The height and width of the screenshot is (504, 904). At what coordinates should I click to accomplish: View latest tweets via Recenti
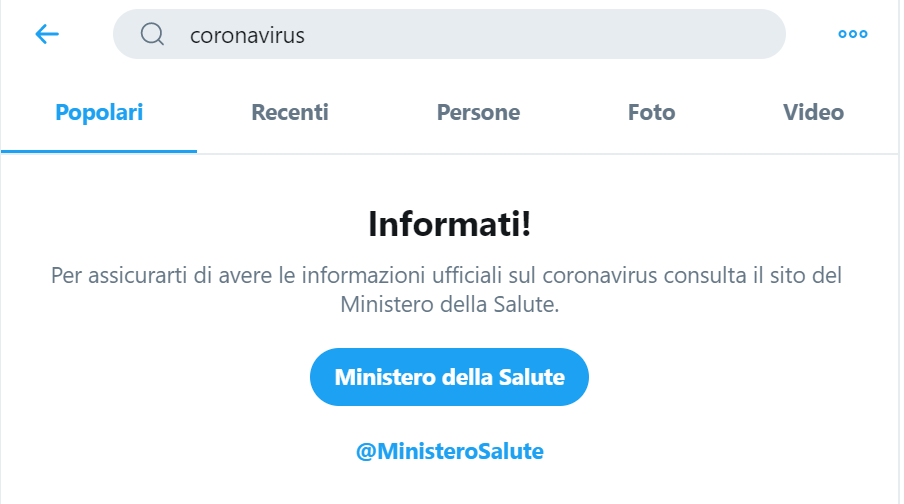tap(290, 112)
